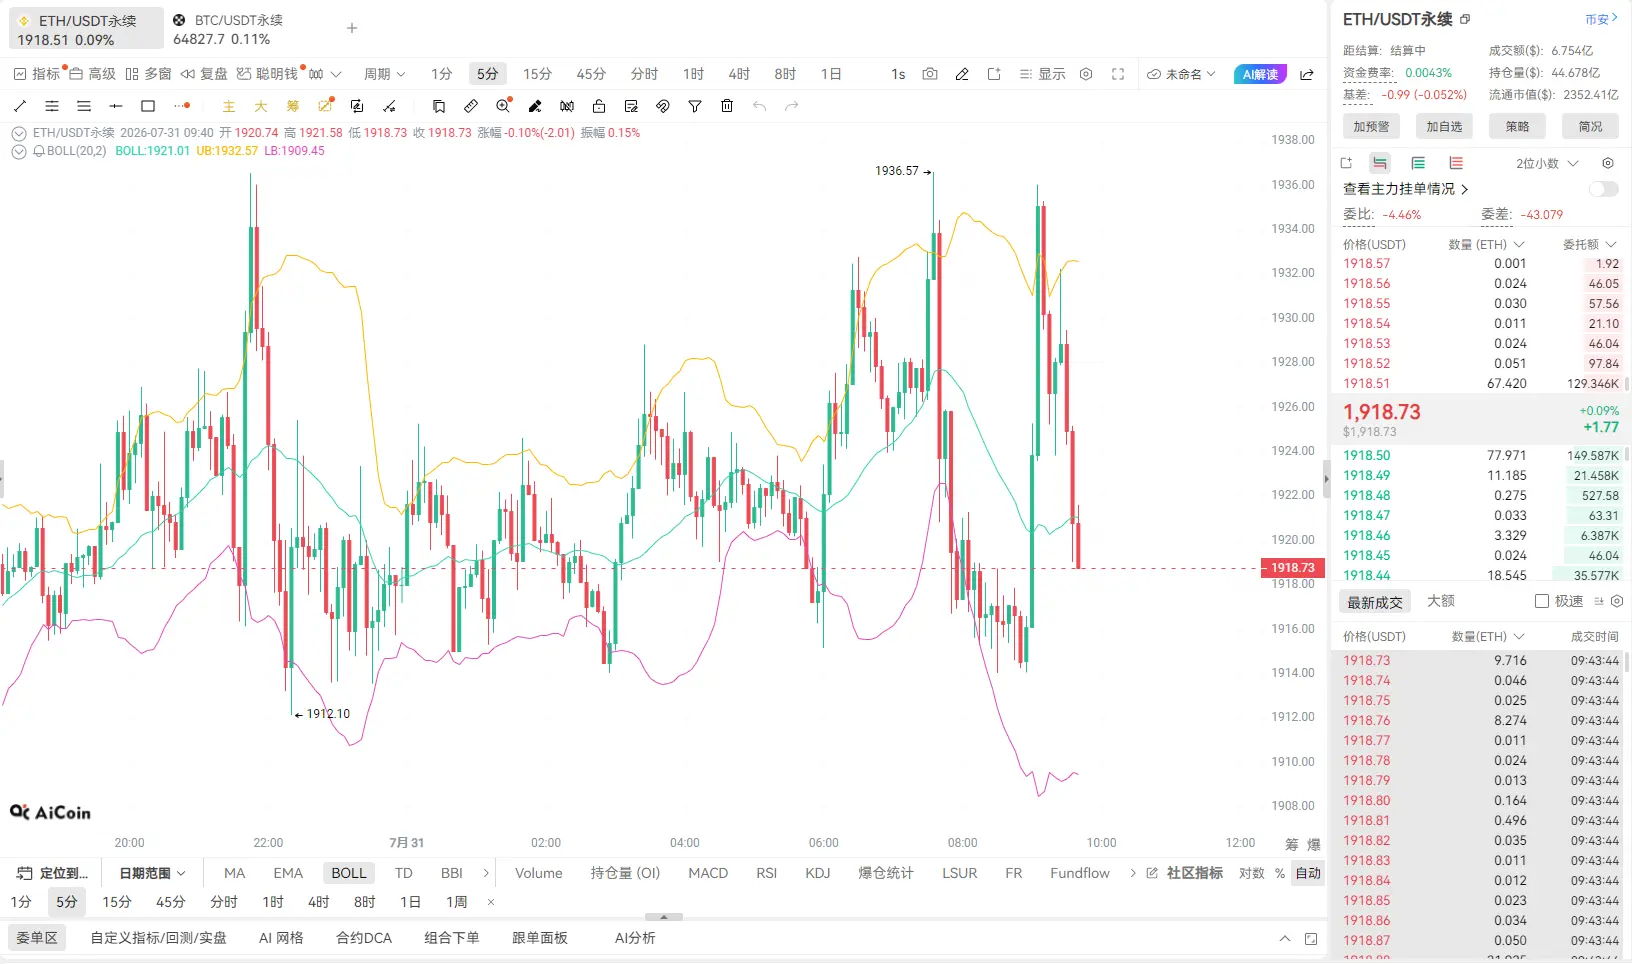
Task: Click the 加自选 button
Action: click(x=1444, y=127)
